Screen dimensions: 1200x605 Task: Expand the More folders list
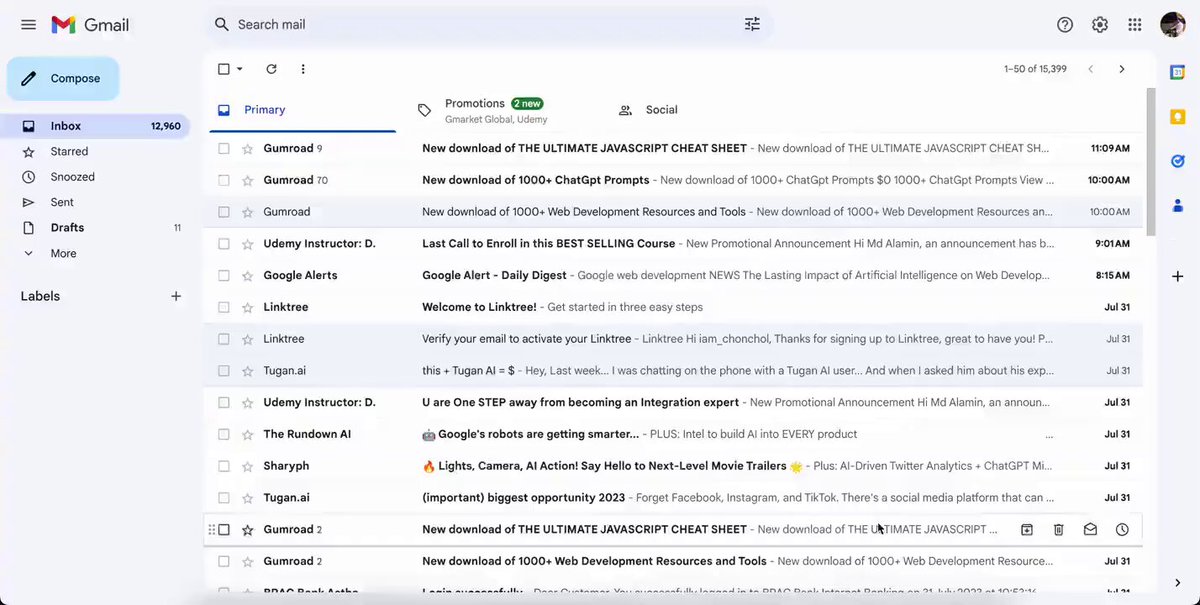pyautogui.click(x=63, y=253)
